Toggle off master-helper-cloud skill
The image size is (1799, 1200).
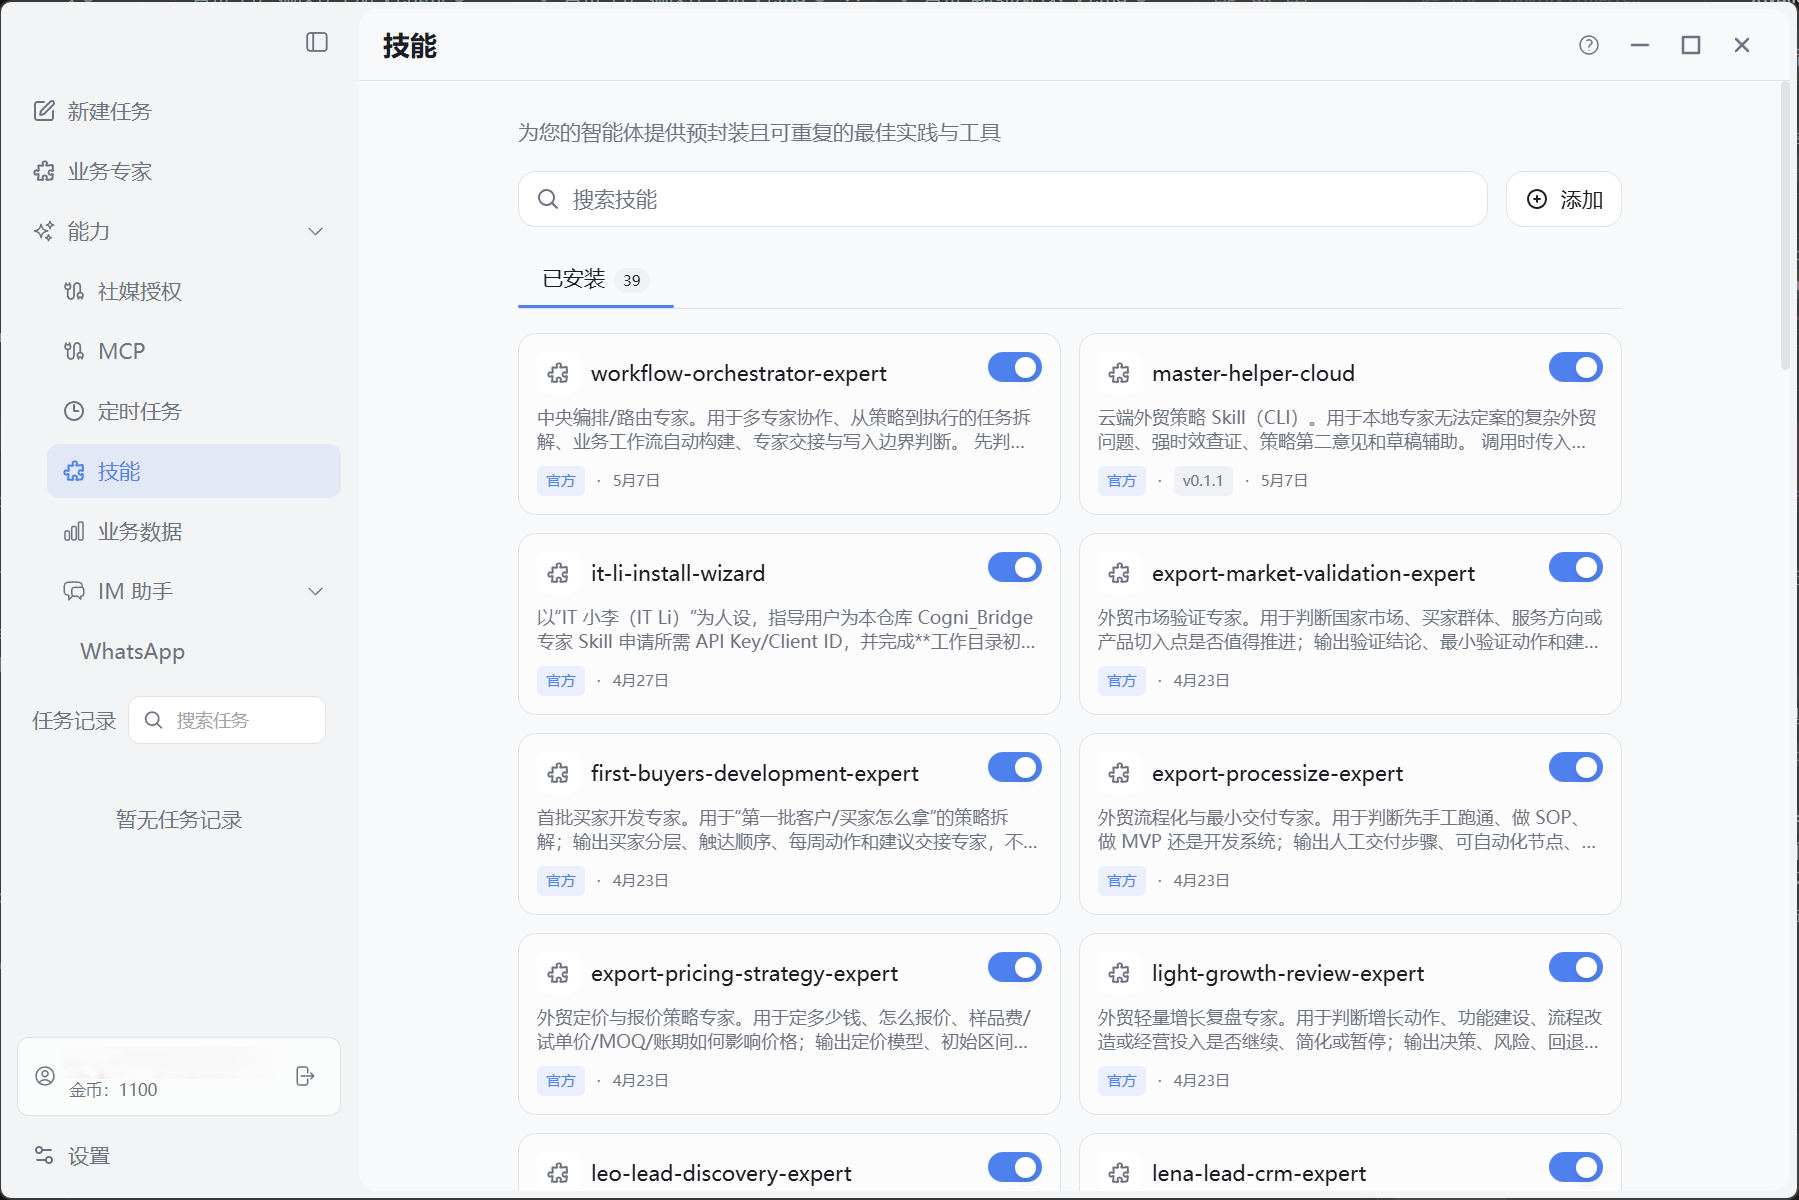pos(1576,368)
